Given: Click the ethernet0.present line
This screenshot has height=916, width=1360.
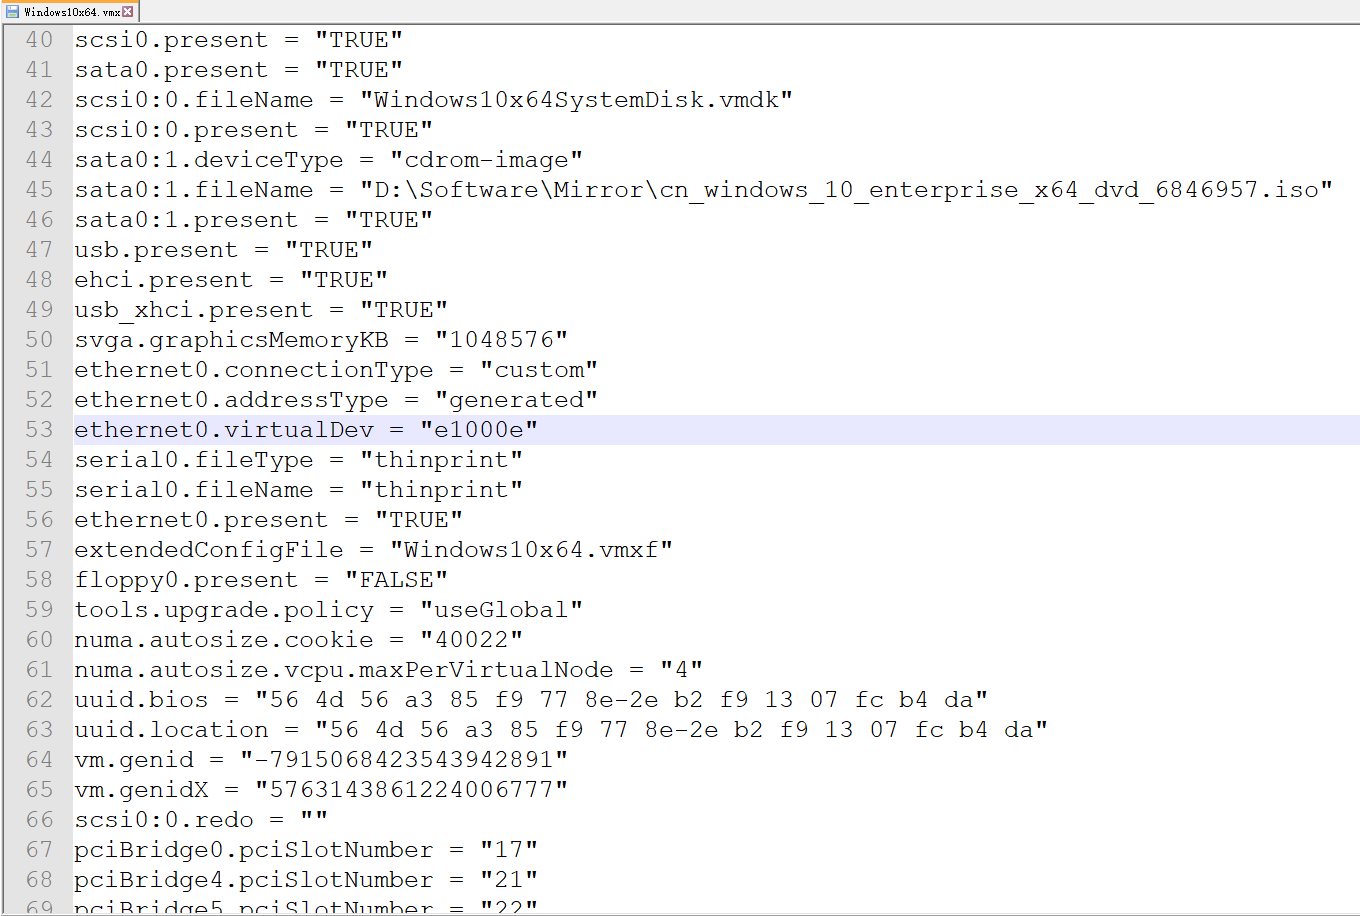Looking at the screenshot, I should click(268, 520).
